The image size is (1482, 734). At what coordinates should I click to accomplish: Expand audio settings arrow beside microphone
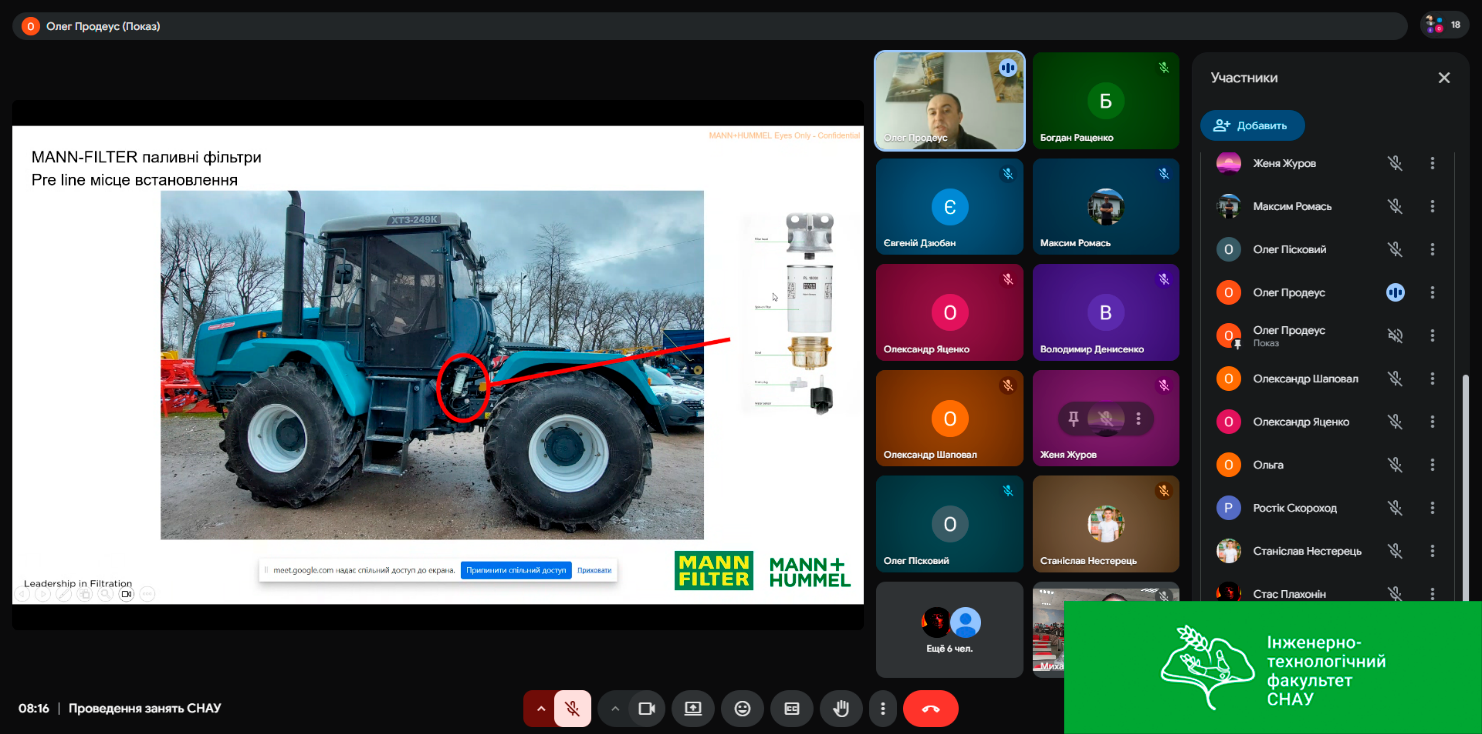point(541,708)
